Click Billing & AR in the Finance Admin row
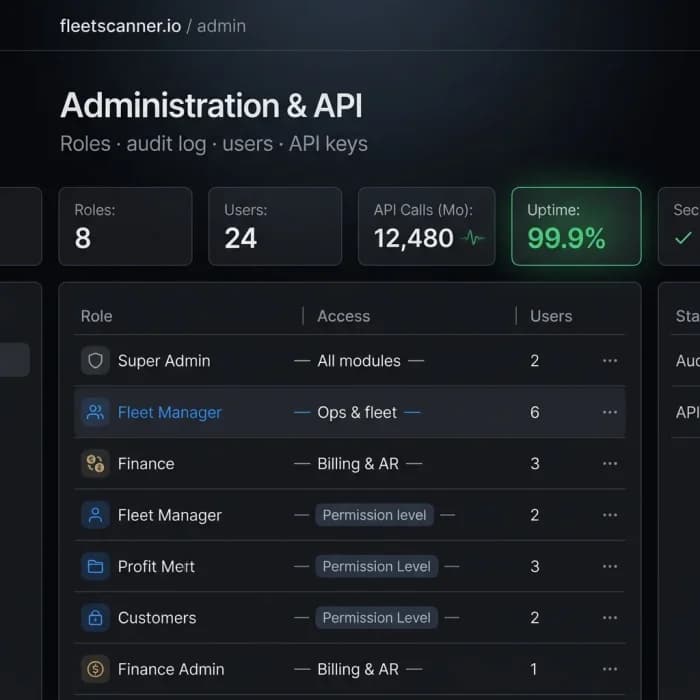 358,669
